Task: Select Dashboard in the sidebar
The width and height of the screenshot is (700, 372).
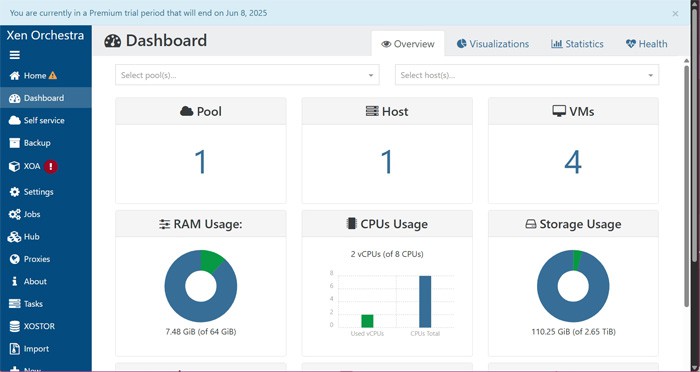Action: [x=46, y=98]
